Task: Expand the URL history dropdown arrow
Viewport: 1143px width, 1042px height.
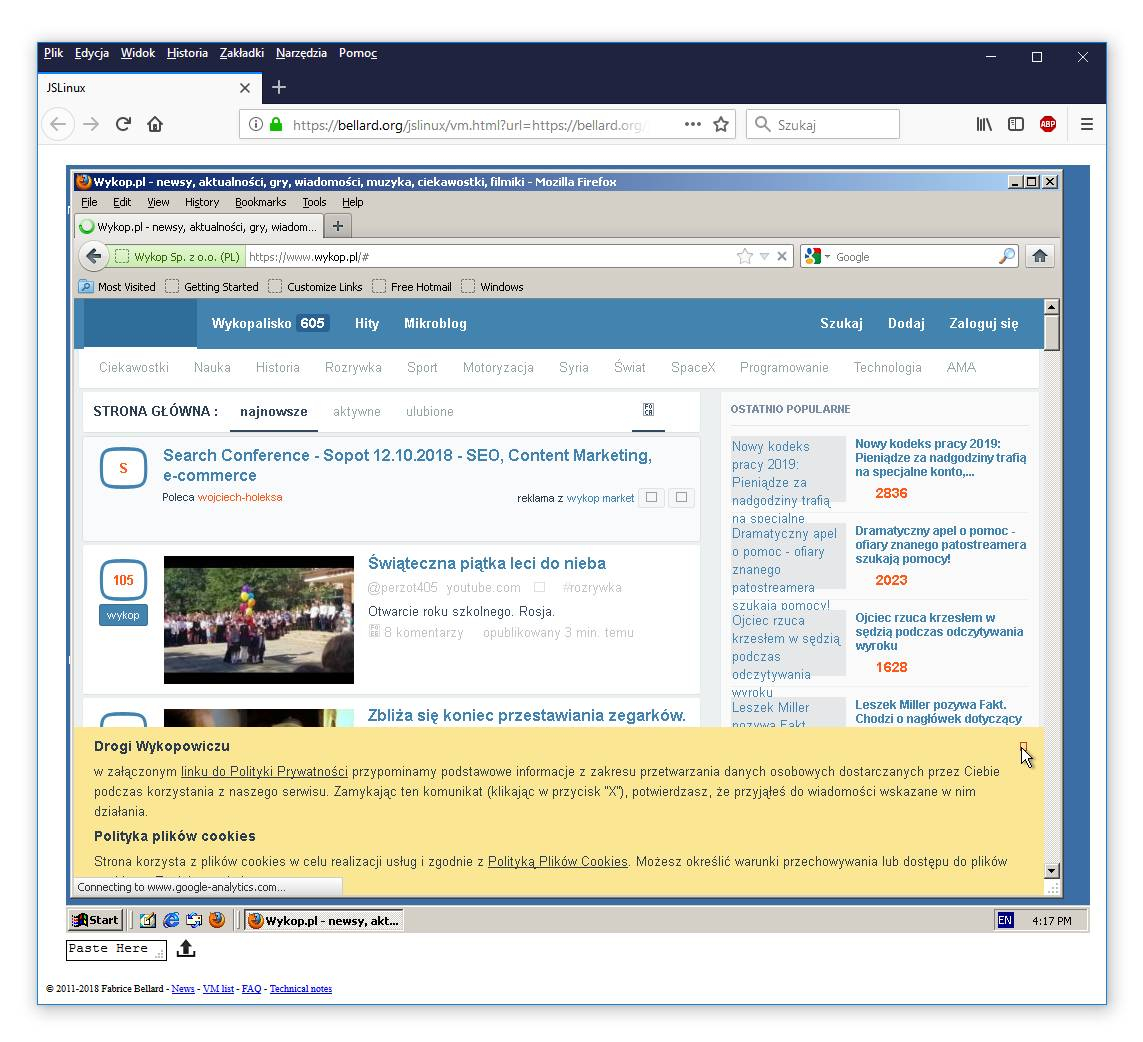Action: click(x=764, y=257)
